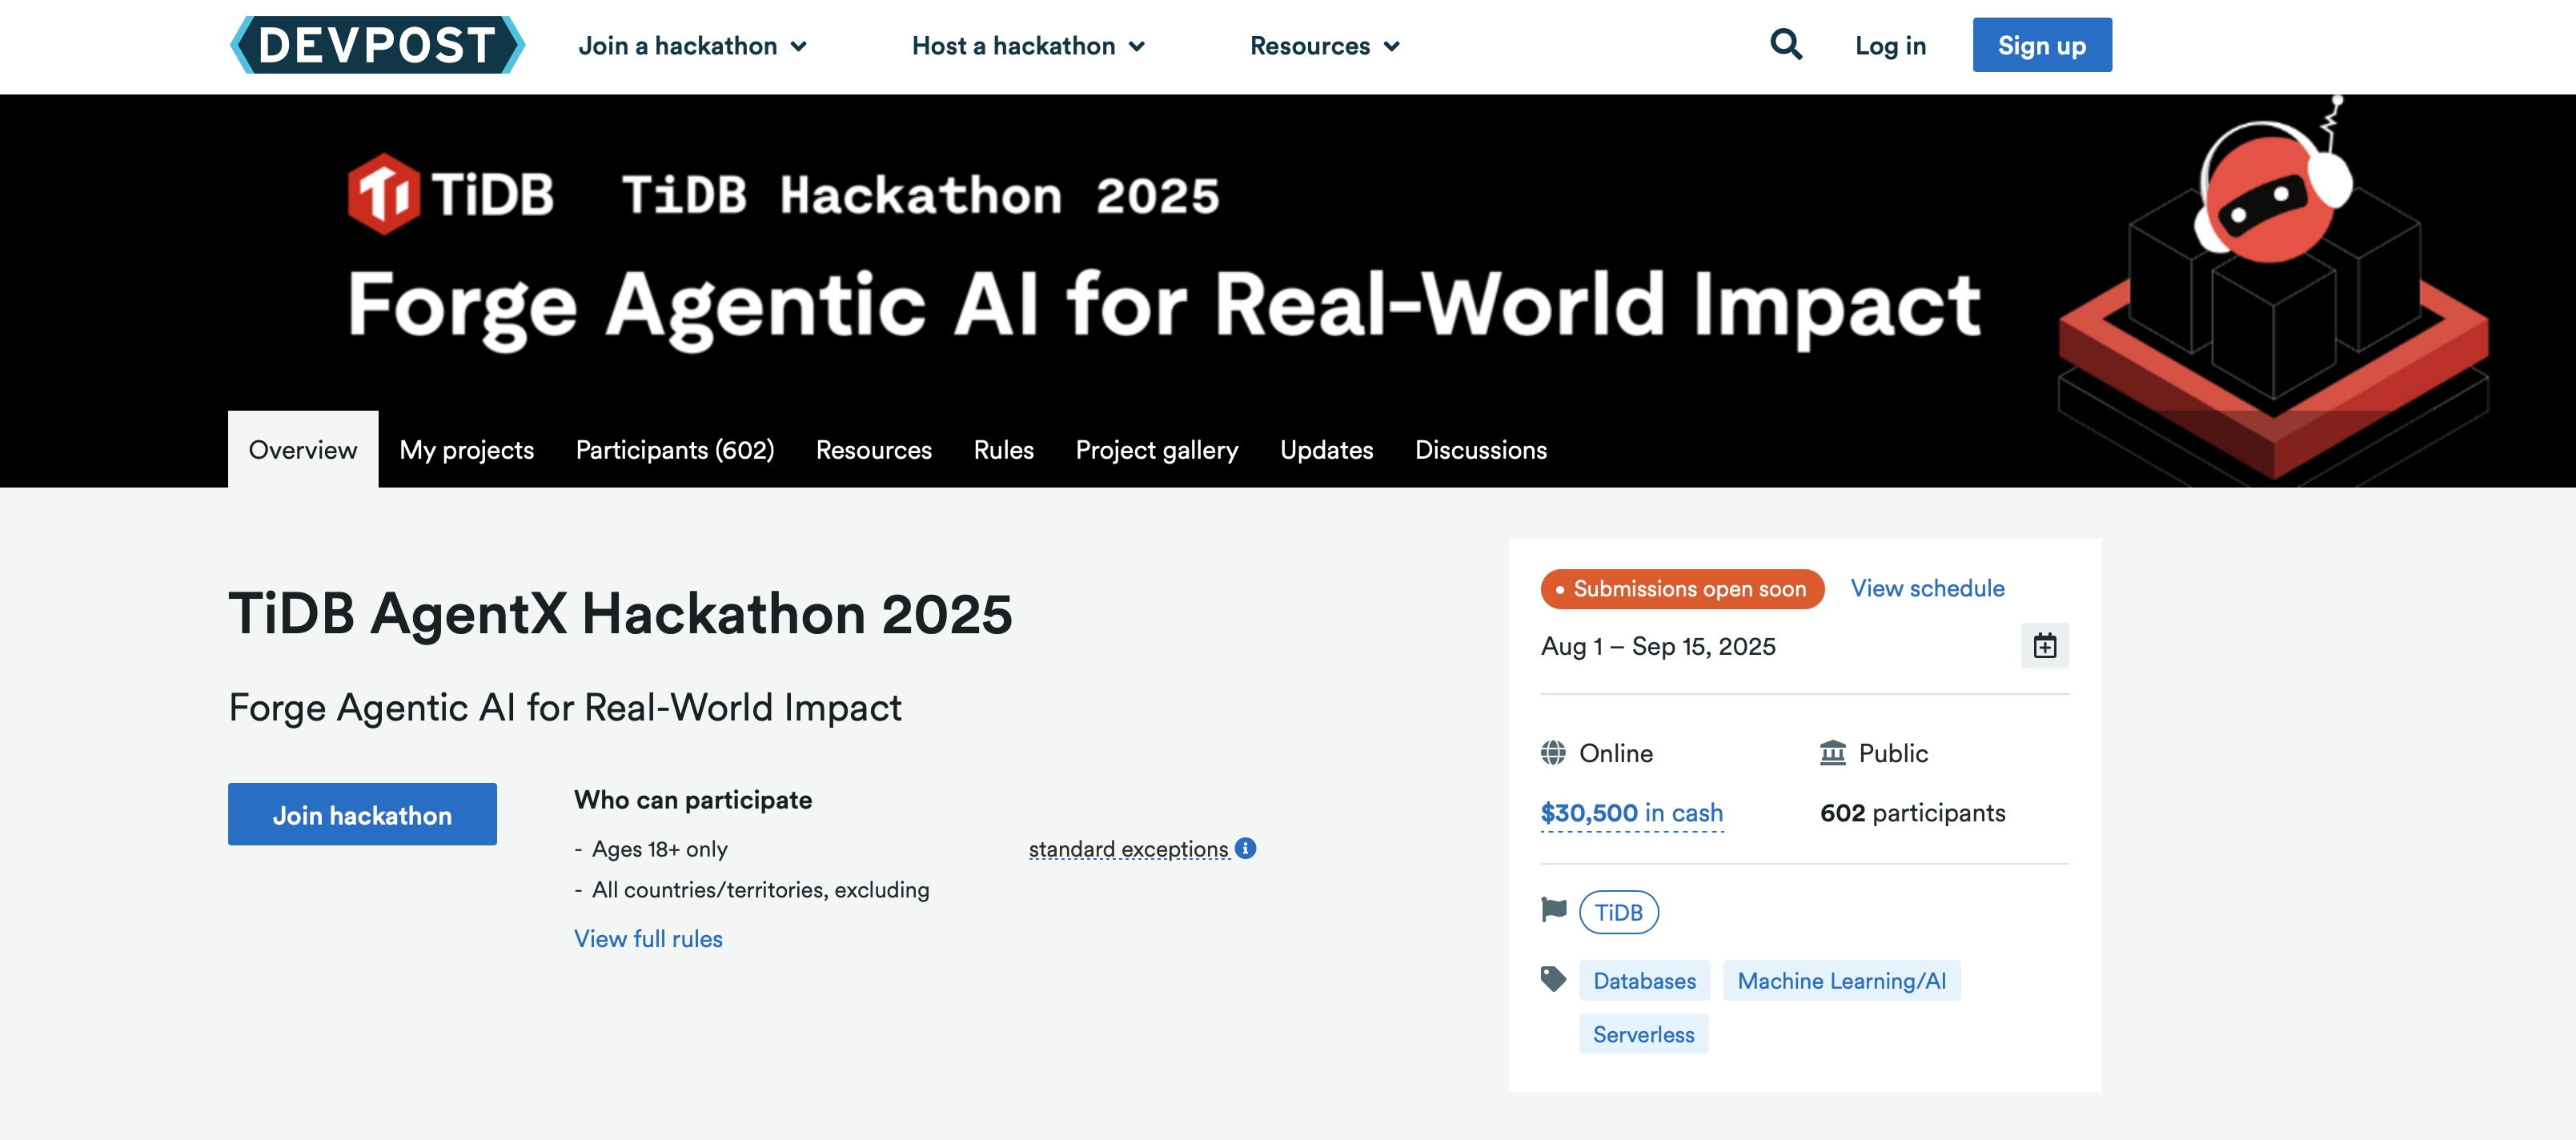Open the Project gallery tab
The image size is (2576, 1140).
pyautogui.click(x=1156, y=450)
